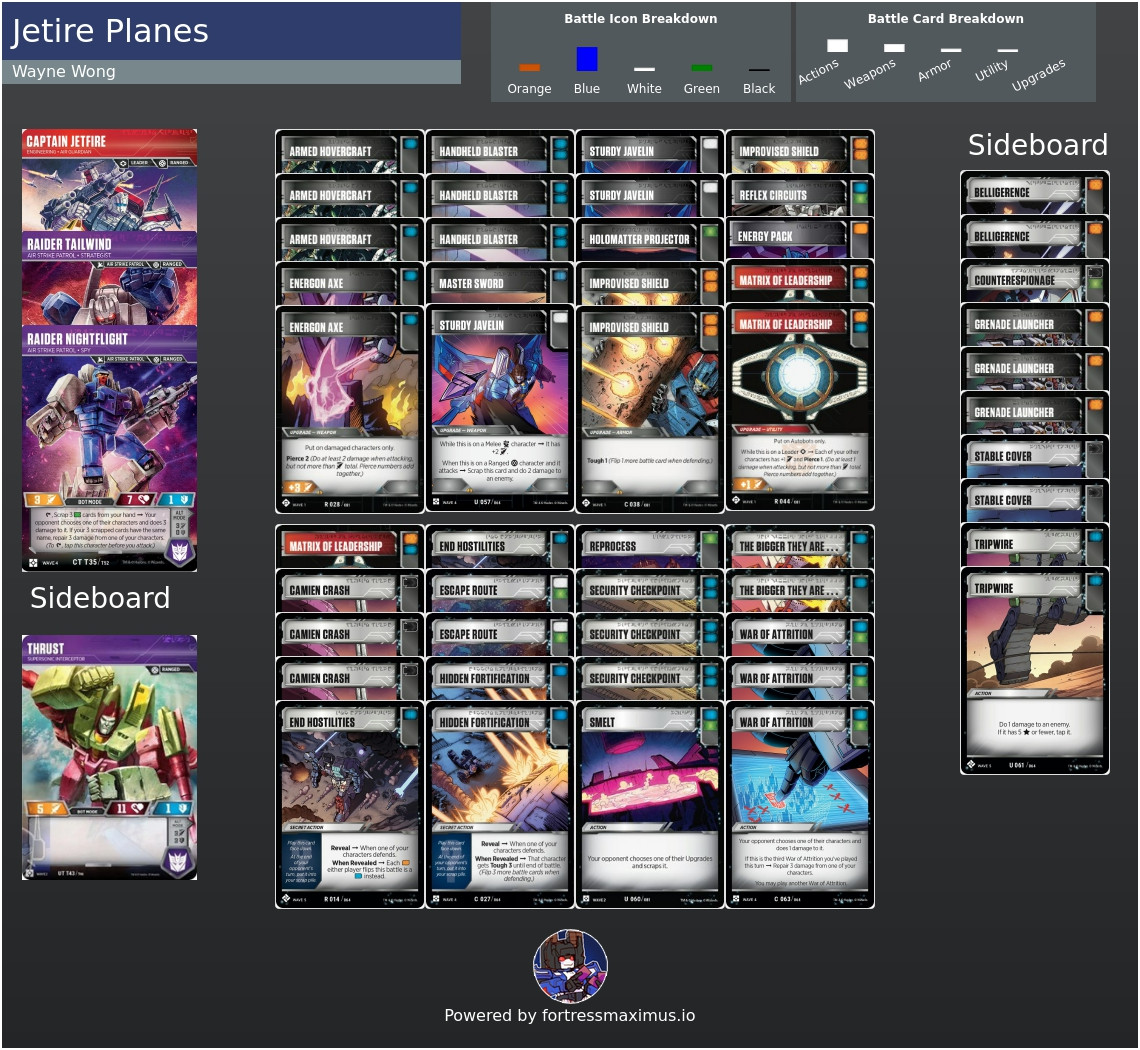Select the white bar in Battle Icon Breakdown
This screenshot has width=1140, height=1050.
[x=644, y=69]
